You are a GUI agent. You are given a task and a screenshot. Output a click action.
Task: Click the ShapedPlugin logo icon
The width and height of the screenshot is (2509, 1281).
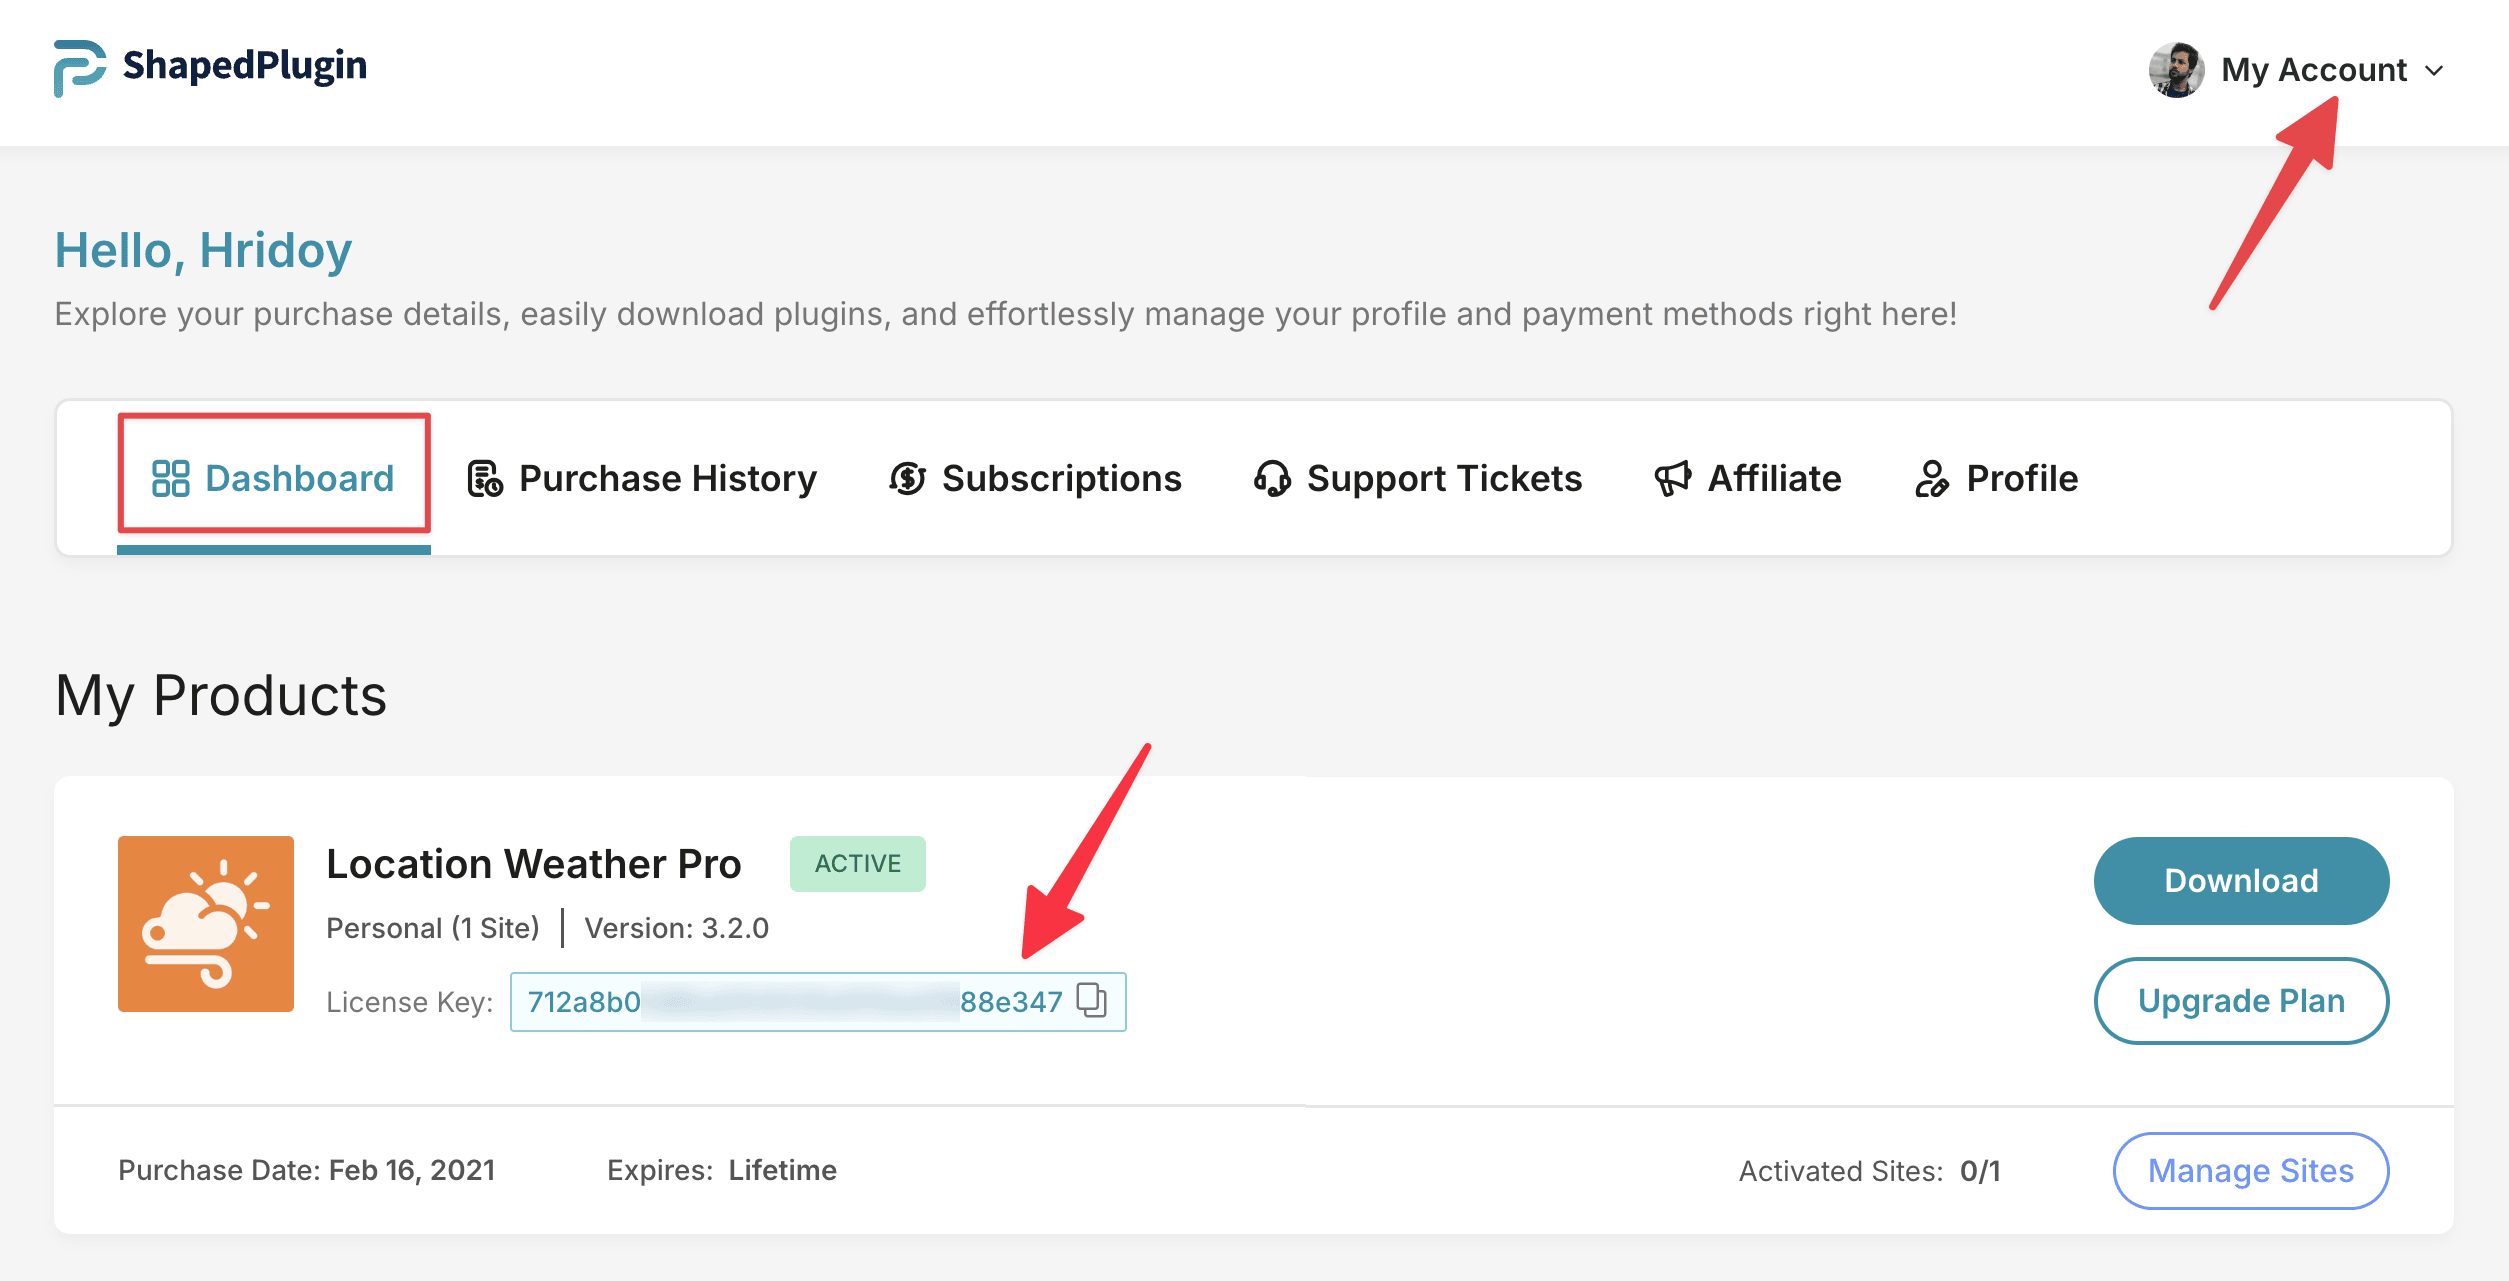click(x=80, y=68)
